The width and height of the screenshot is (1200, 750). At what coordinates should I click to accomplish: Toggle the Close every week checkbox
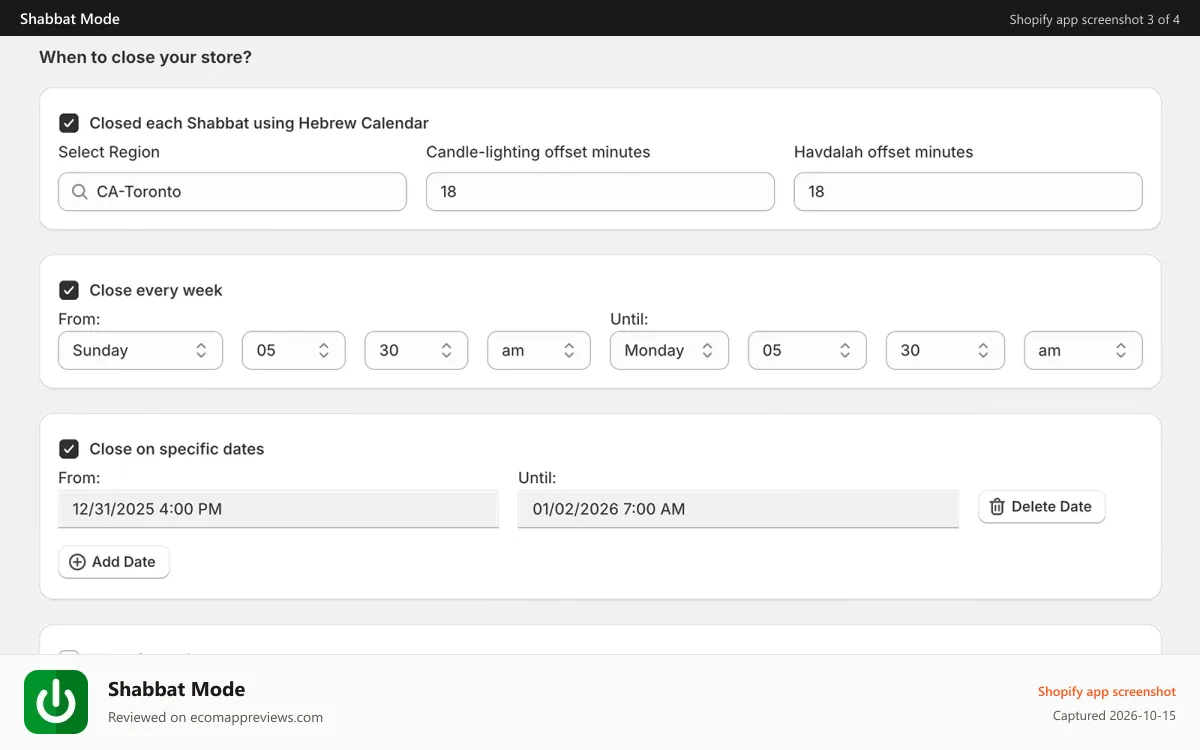coord(69,290)
